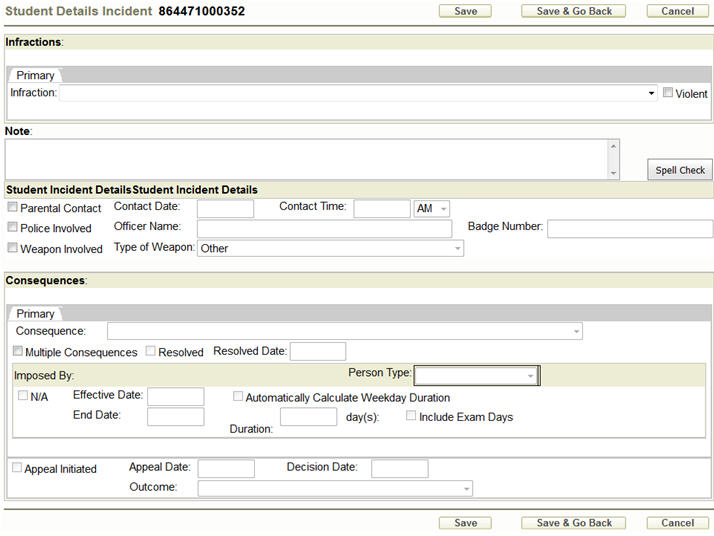Enable the Multiple Consequences checkbox

point(18,352)
